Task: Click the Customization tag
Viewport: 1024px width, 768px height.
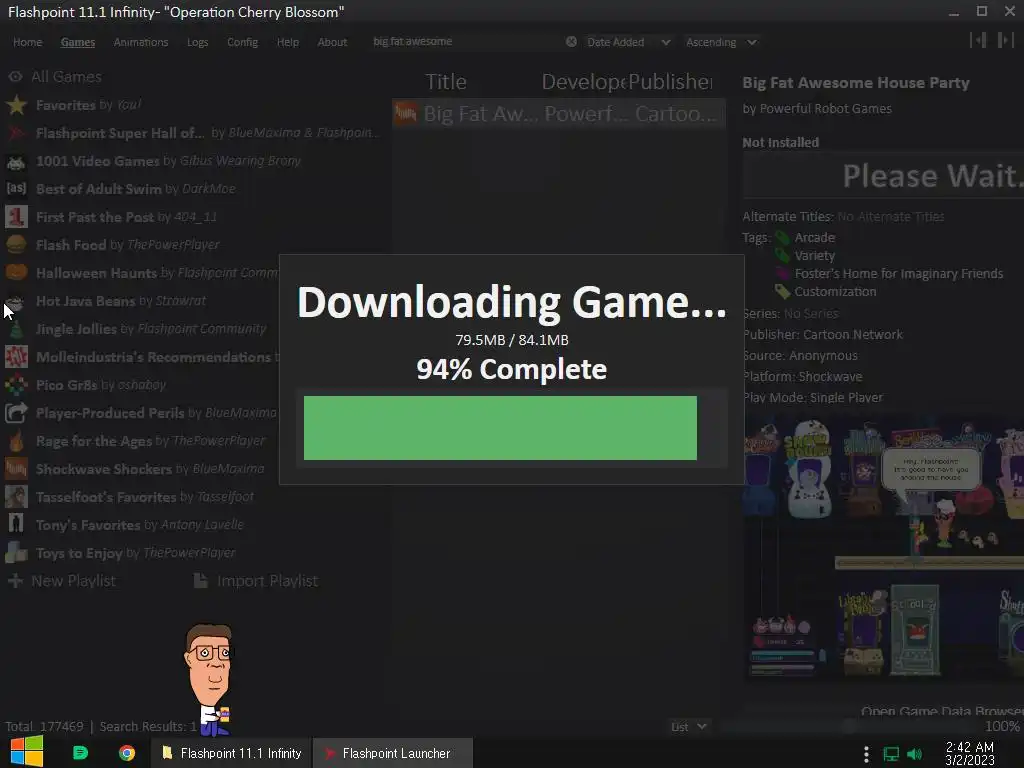Action: coord(835,292)
